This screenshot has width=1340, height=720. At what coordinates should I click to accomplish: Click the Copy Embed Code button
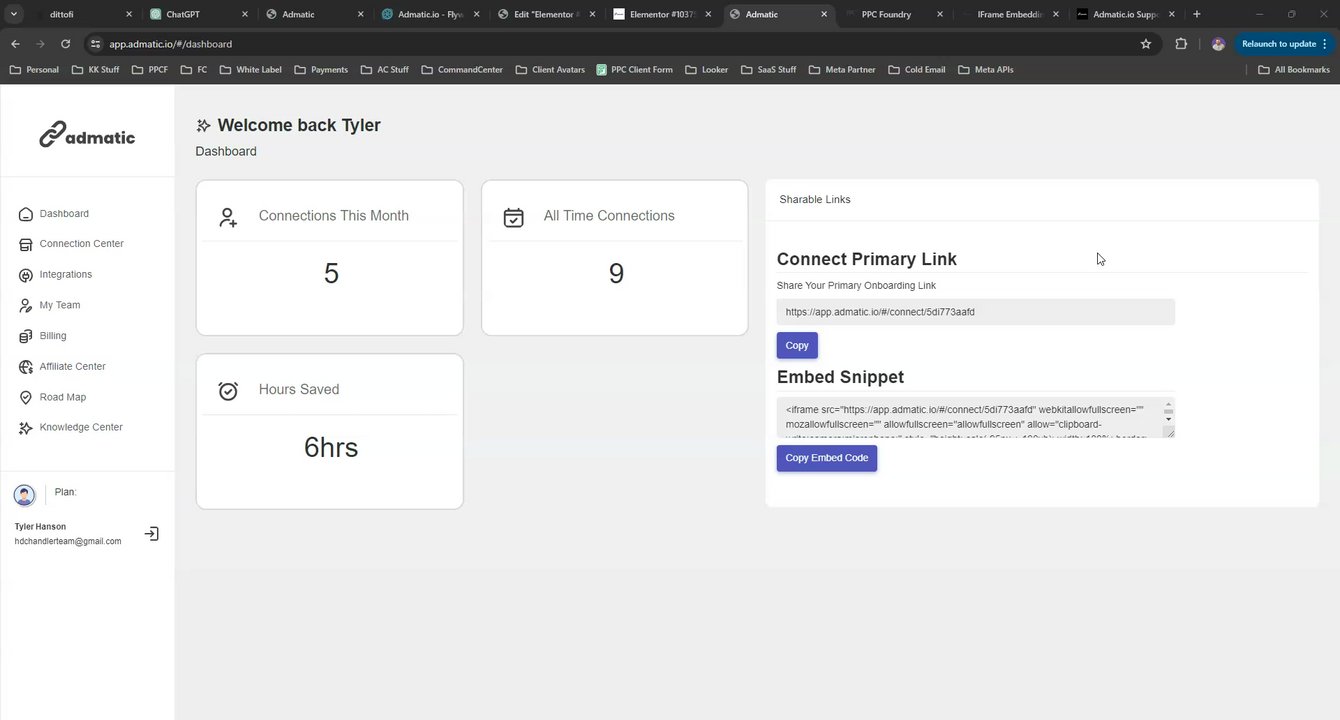tap(826, 458)
